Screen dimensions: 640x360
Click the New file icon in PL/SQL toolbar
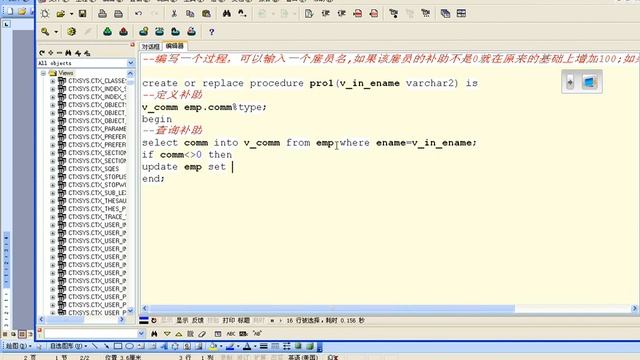(x=45, y=14)
